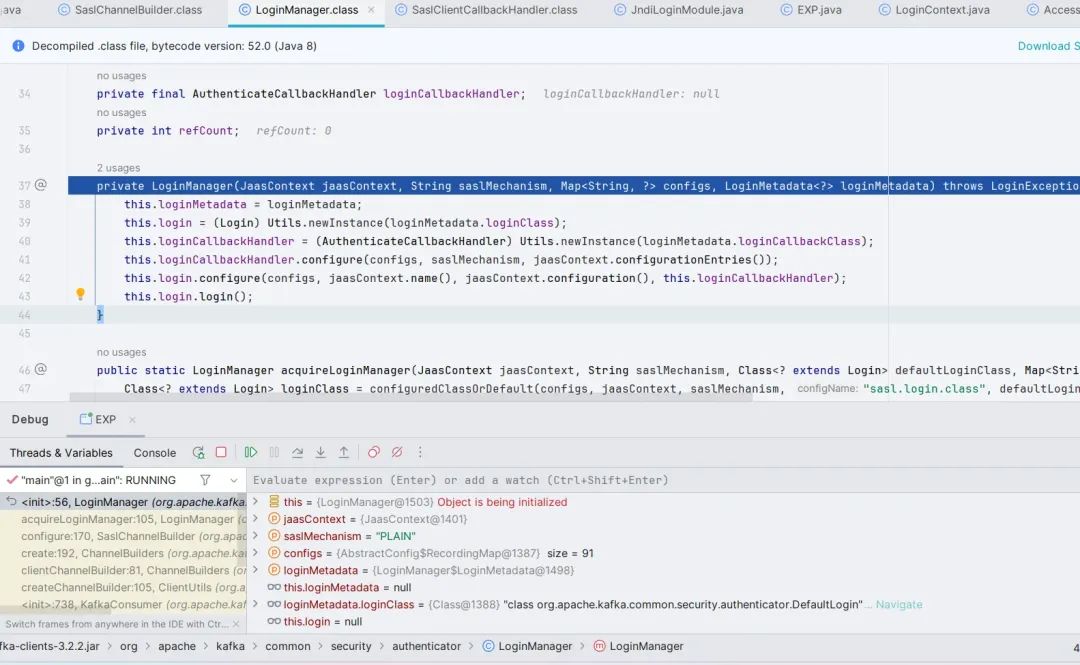
Task: Click the 'Debug' tool window label
Action: [30, 419]
